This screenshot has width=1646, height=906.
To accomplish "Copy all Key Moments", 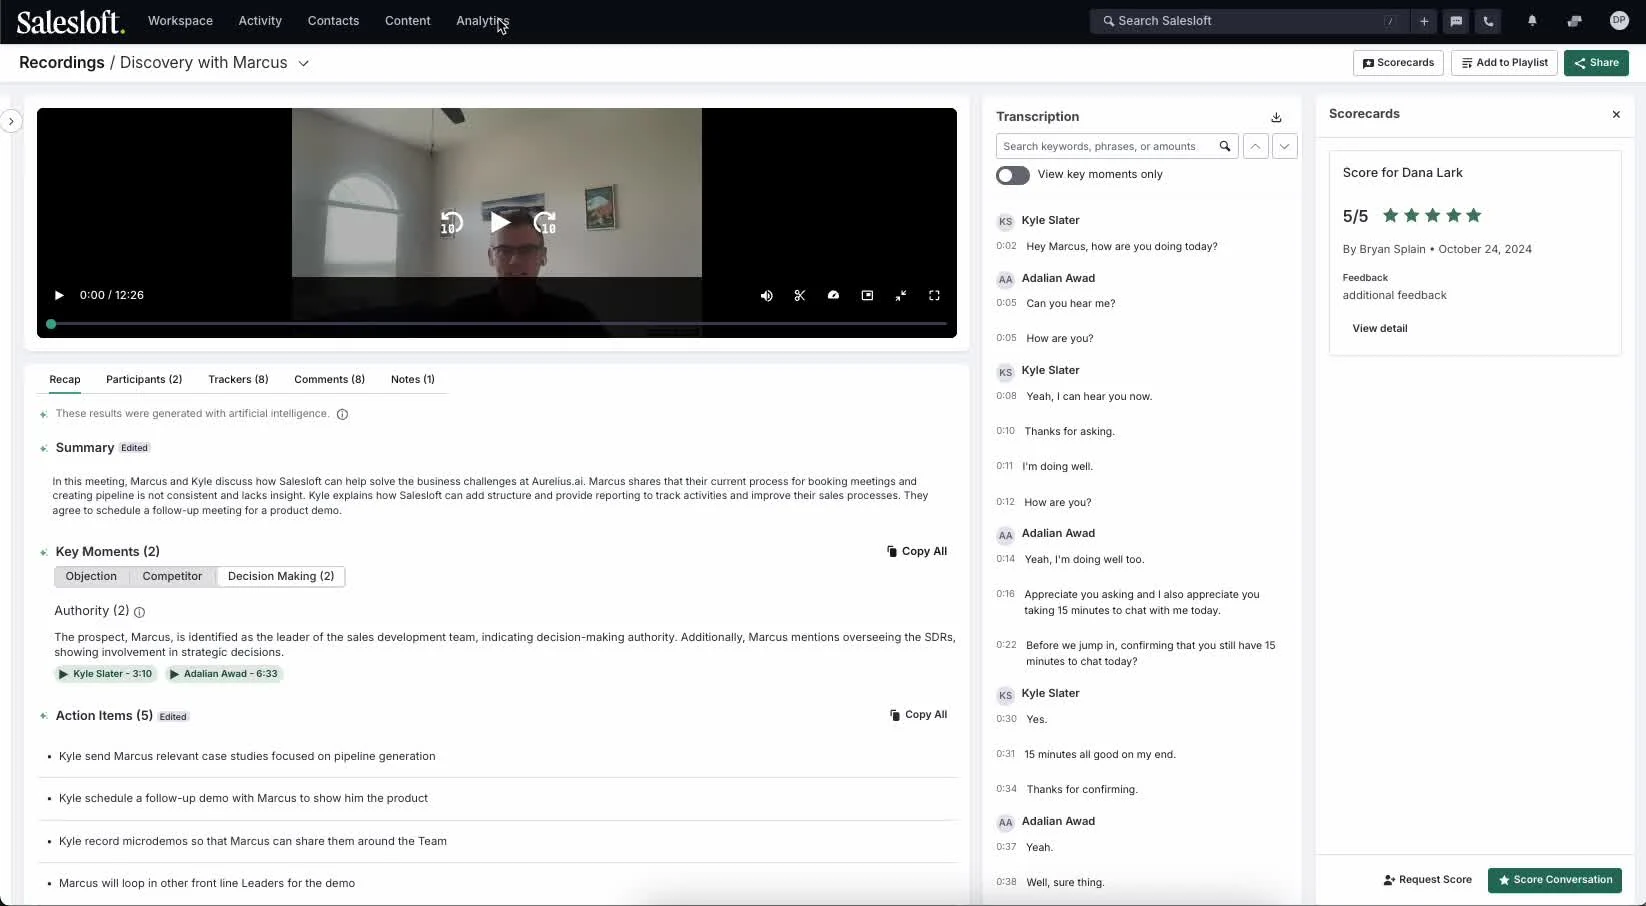I will [917, 552].
